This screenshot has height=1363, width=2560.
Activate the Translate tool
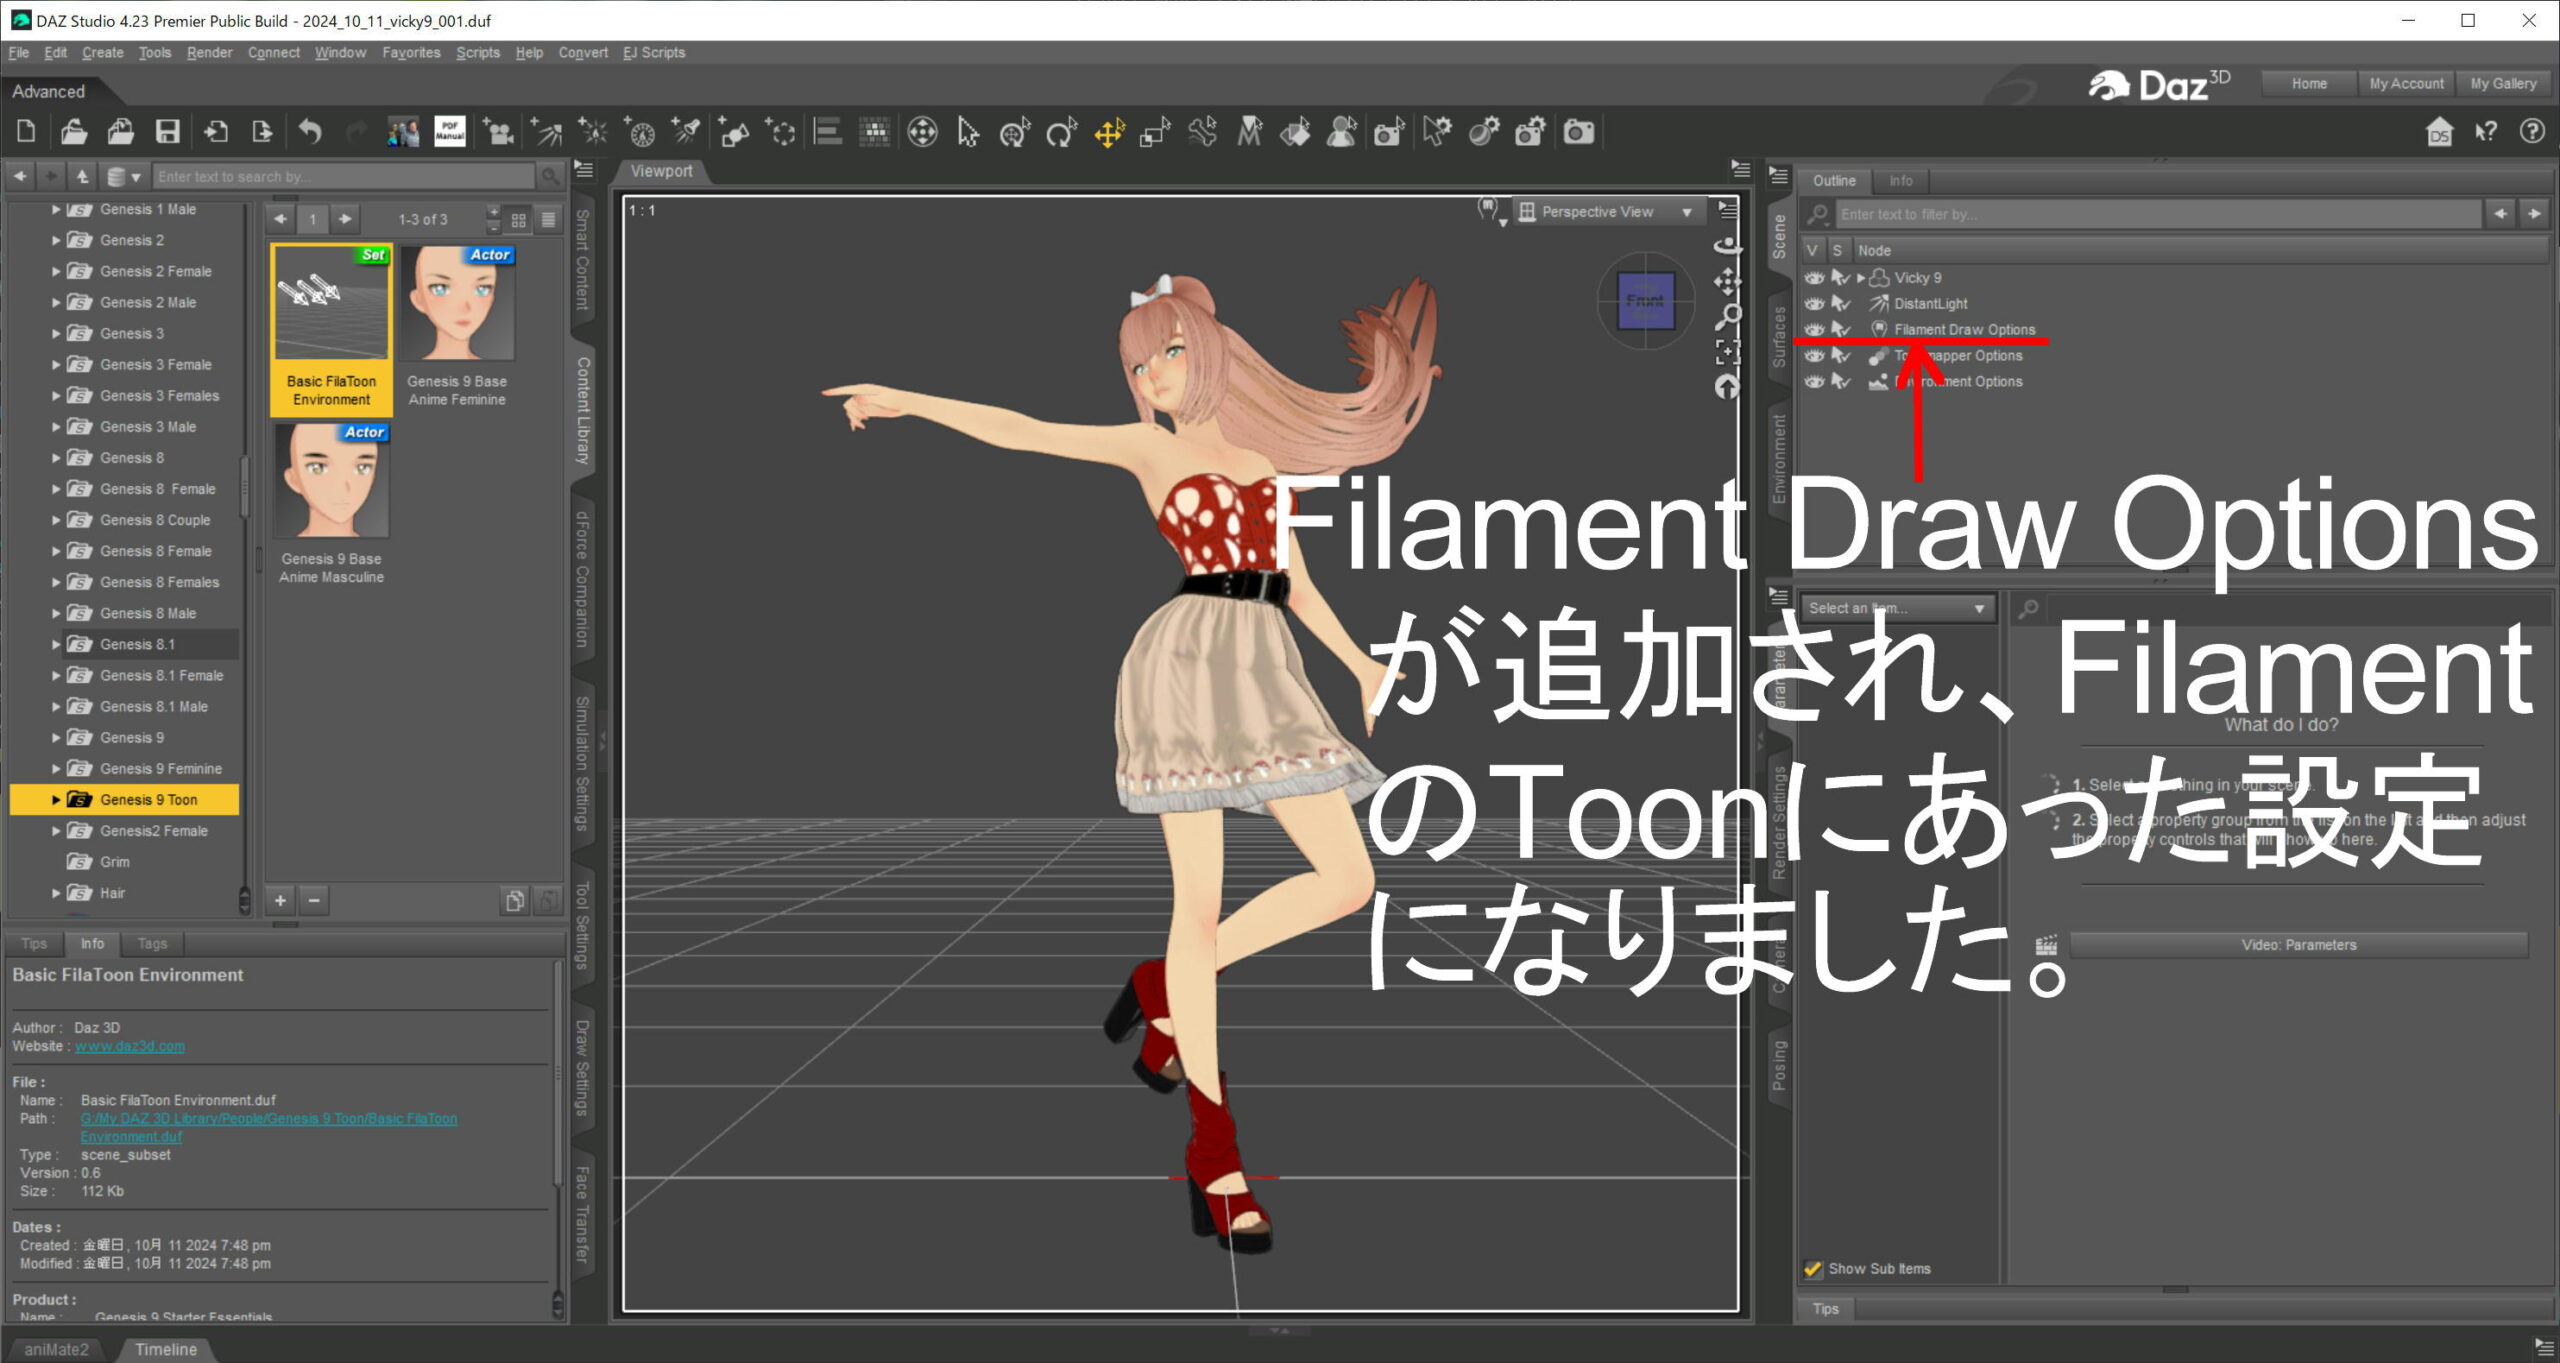(x=1108, y=132)
